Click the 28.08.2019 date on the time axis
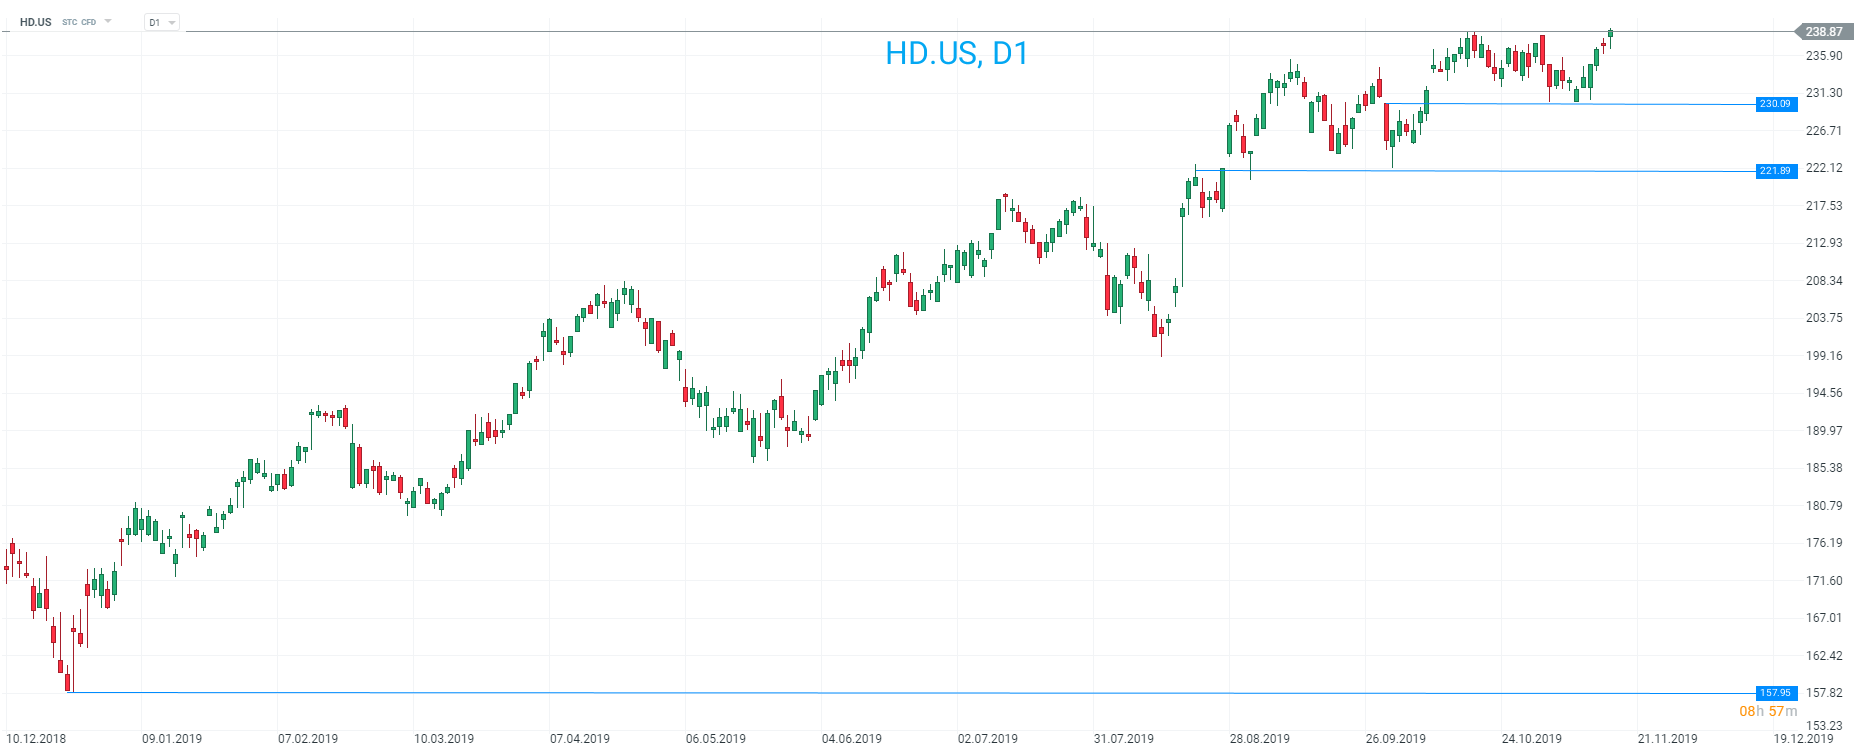Viewport: 1866px width, 756px height. [1260, 739]
